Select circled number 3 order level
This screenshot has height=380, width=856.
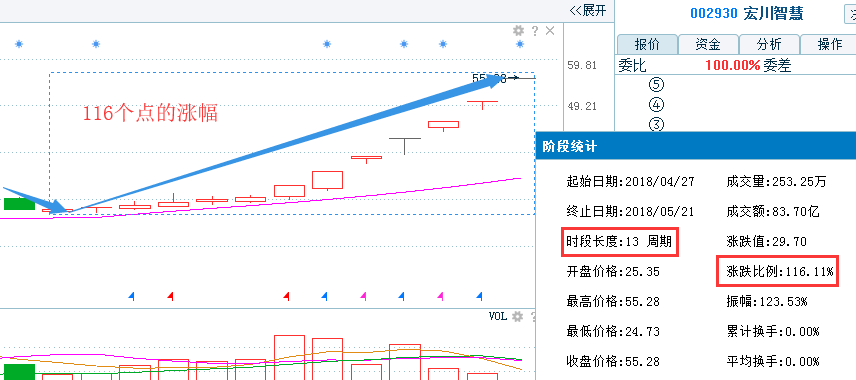point(657,124)
